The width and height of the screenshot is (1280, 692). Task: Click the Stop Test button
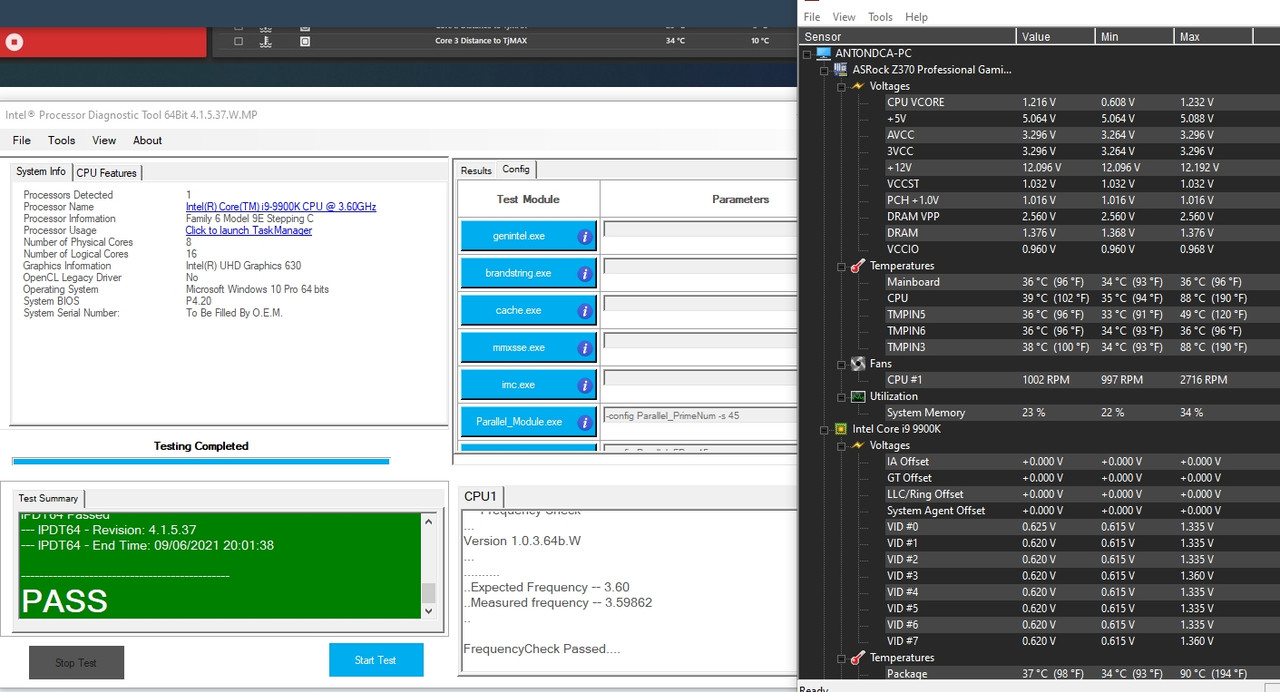(76, 663)
